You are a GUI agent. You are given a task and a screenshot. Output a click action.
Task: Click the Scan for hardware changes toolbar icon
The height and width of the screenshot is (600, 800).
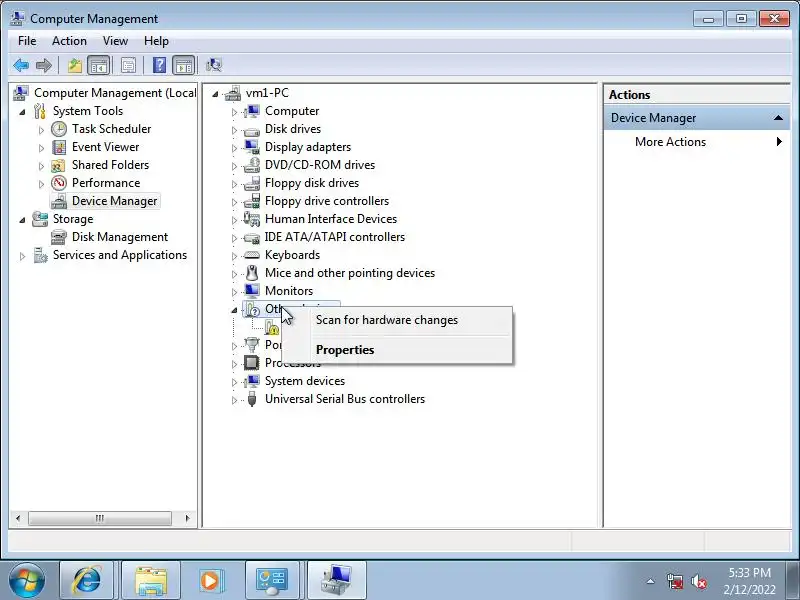[x=214, y=65]
